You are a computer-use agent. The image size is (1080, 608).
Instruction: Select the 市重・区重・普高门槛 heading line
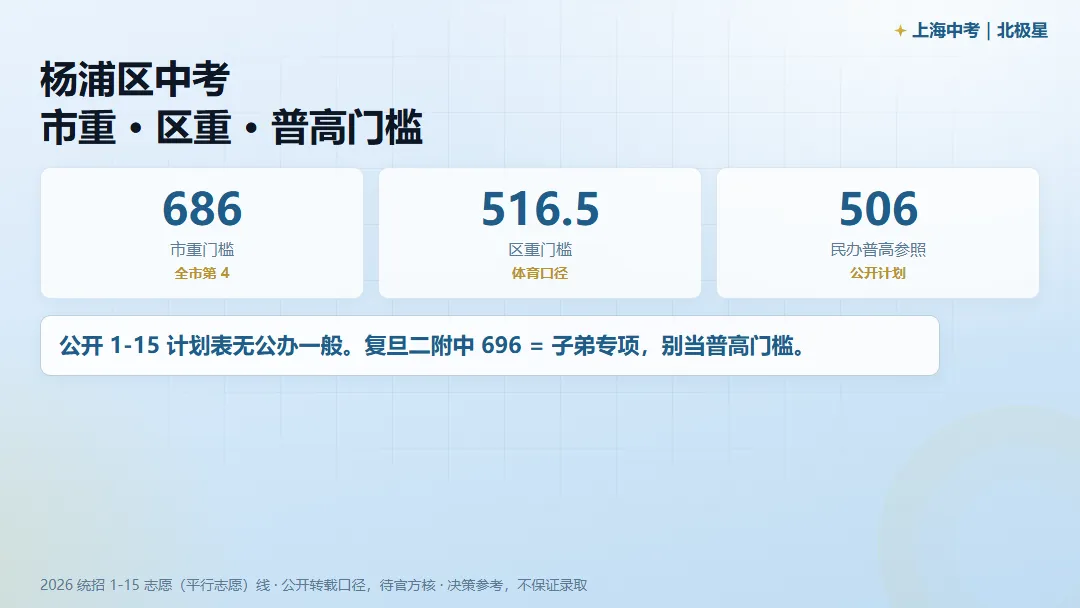pyautogui.click(x=231, y=127)
